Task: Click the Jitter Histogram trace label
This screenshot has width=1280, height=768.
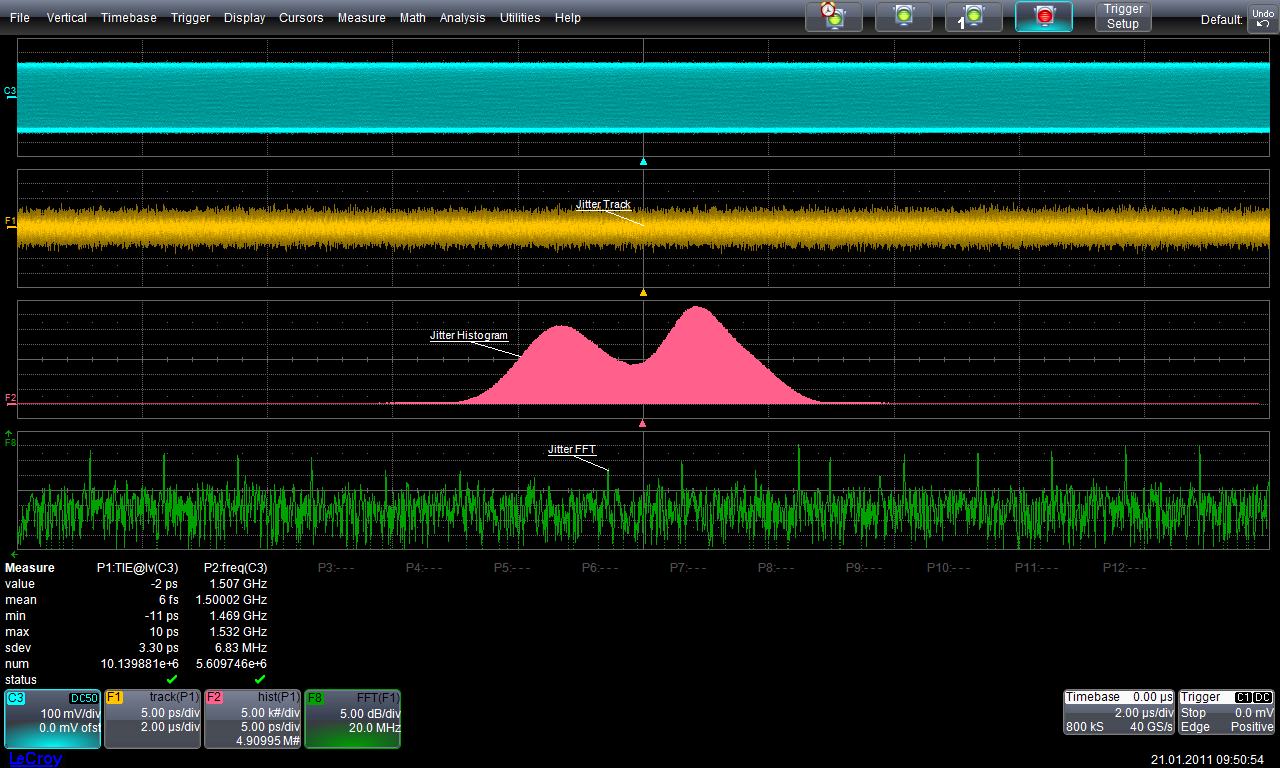Action: tap(469, 336)
